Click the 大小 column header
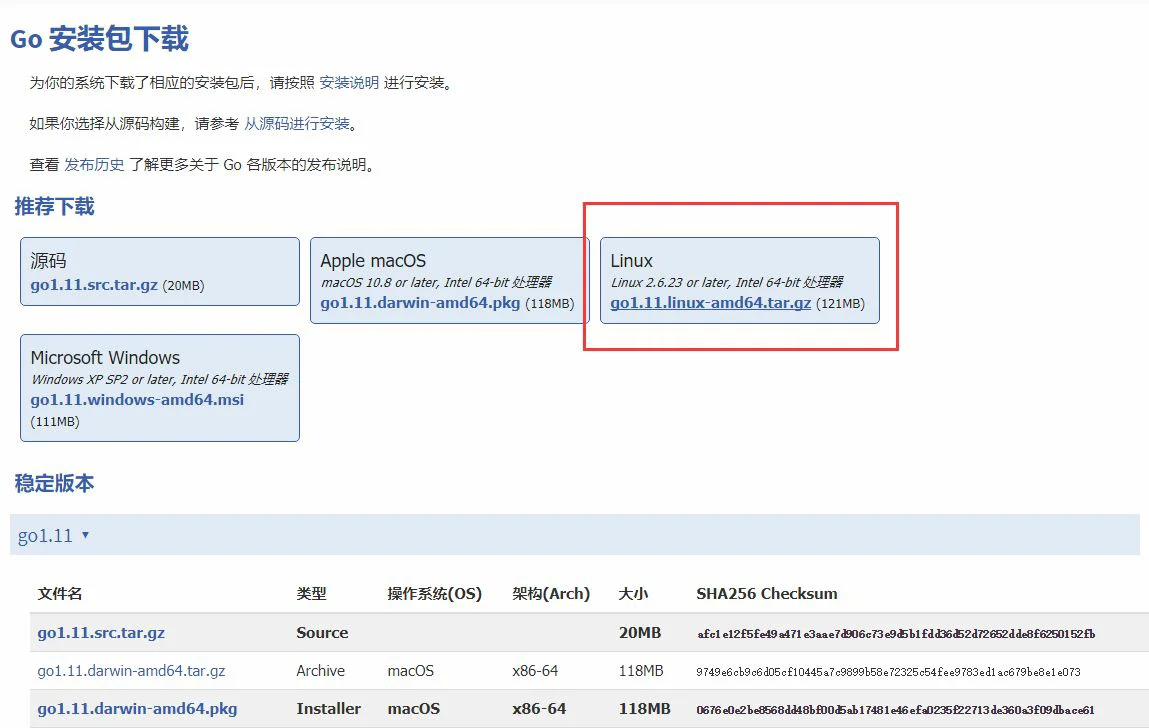 pyautogui.click(x=633, y=594)
